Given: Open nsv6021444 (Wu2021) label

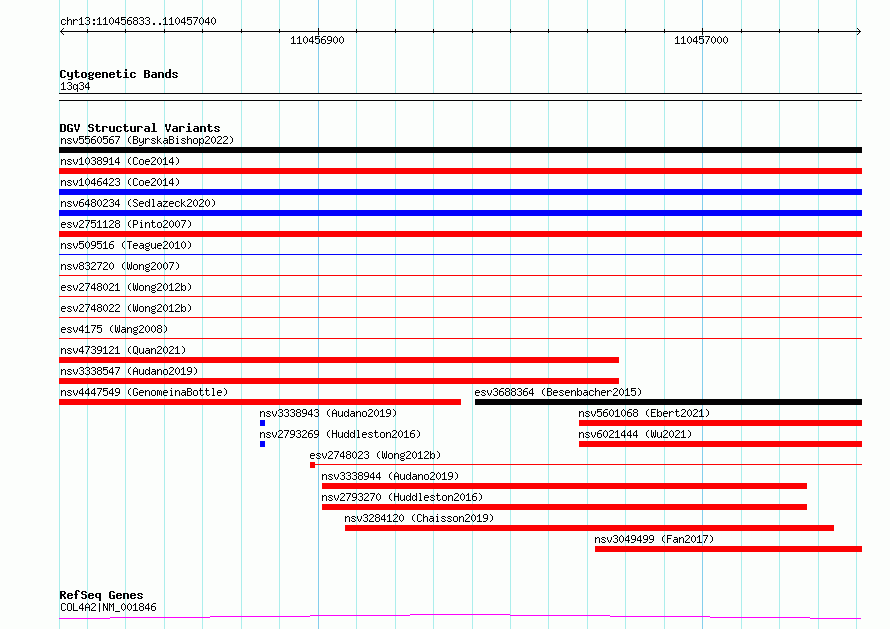Looking at the screenshot, I should (635, 434).
